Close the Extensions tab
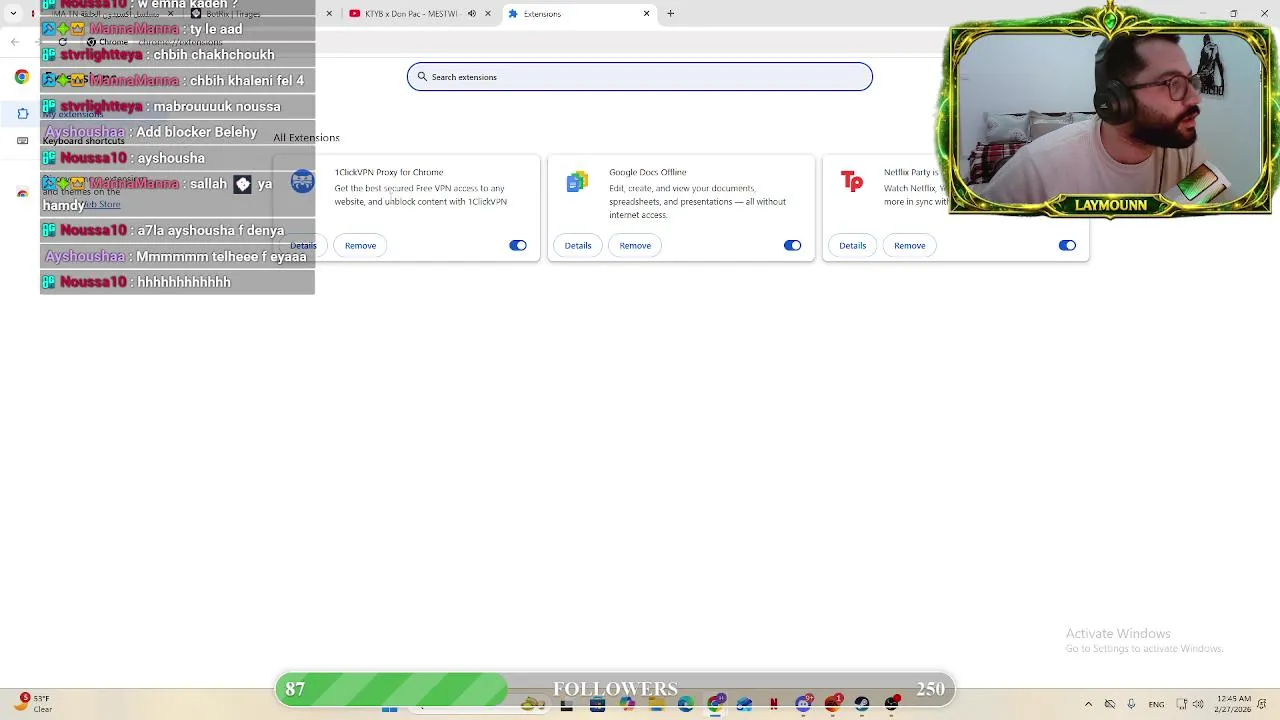This screenshot has width=1280, height=720. click(646, 14)
